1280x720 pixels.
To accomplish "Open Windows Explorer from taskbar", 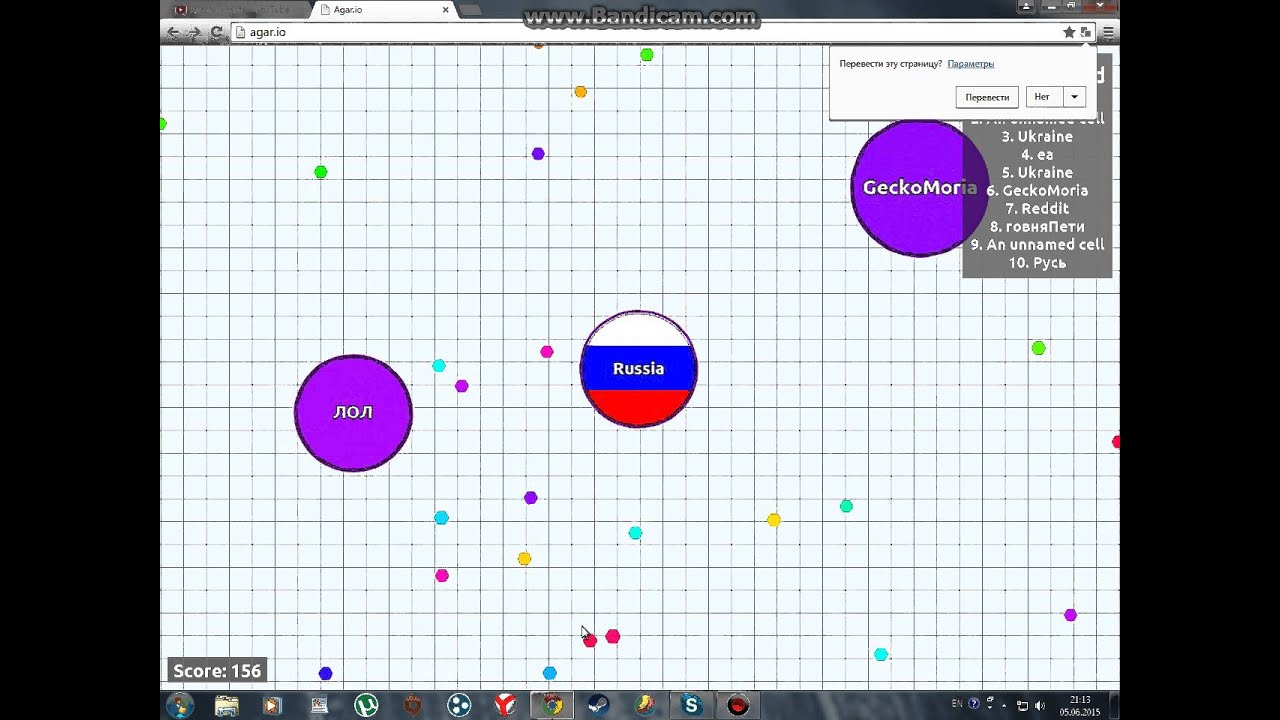I will click(227, 705).
